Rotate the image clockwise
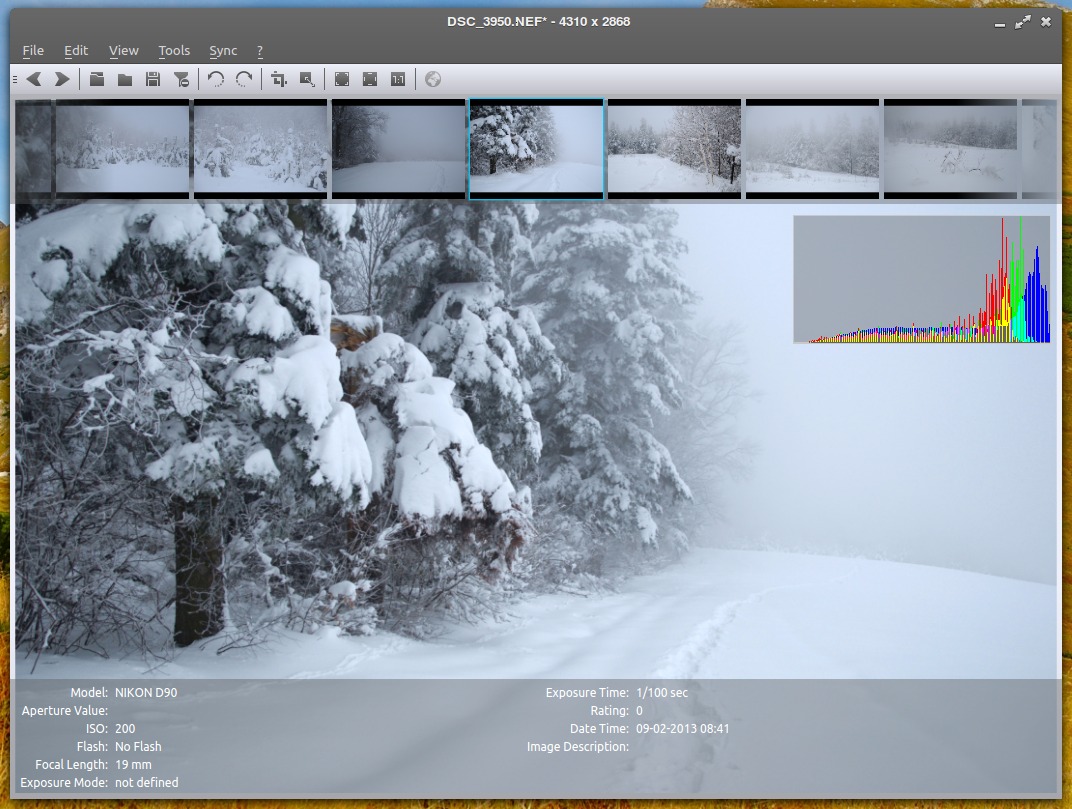The width and height of the screenshot is (1072, 809). point(244,79)
